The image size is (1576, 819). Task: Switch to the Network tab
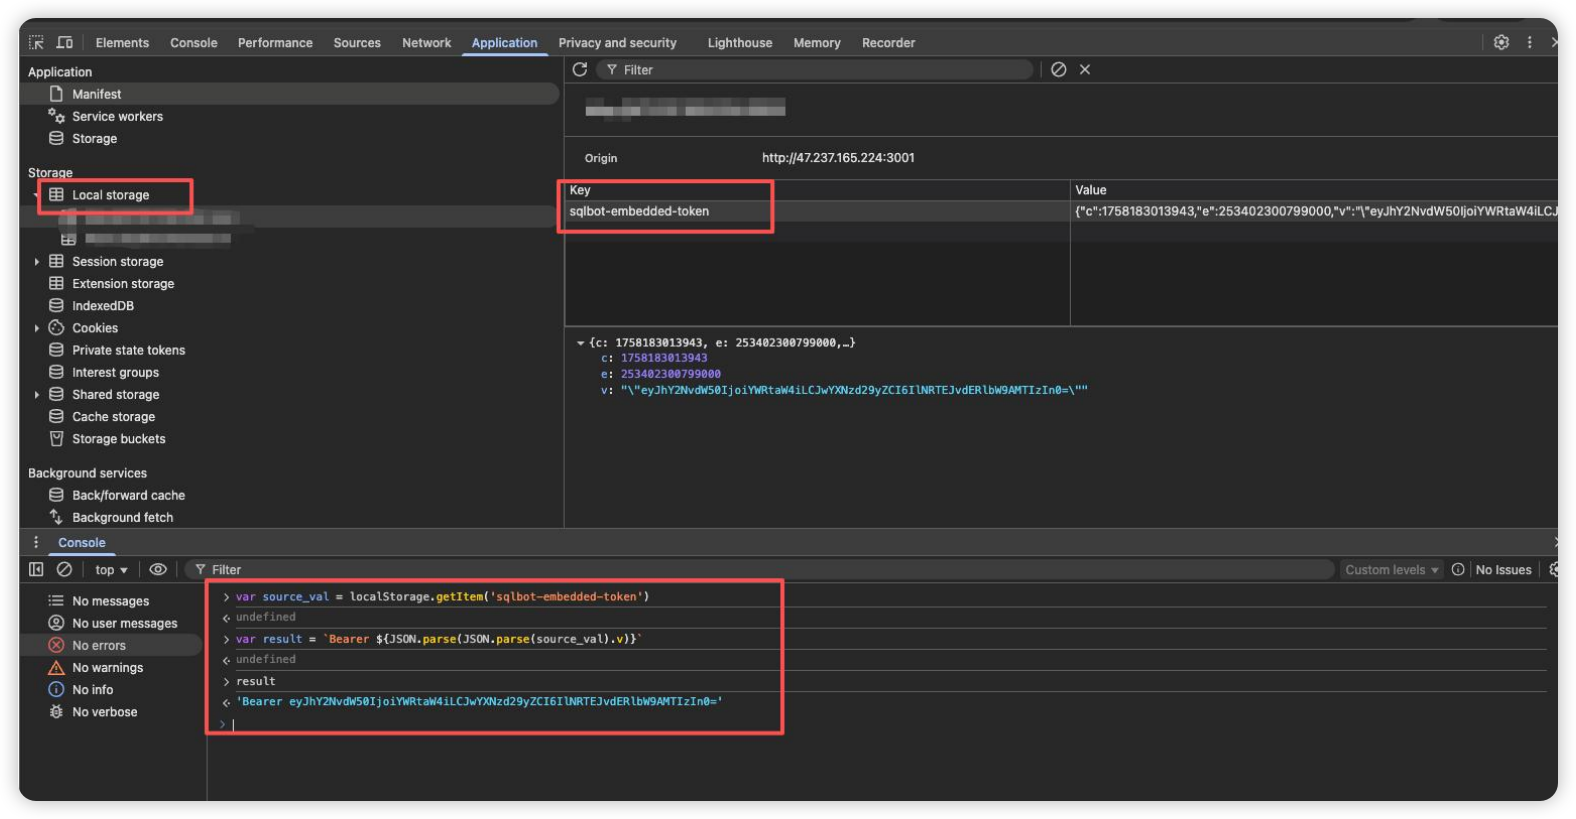pos(426,43)
